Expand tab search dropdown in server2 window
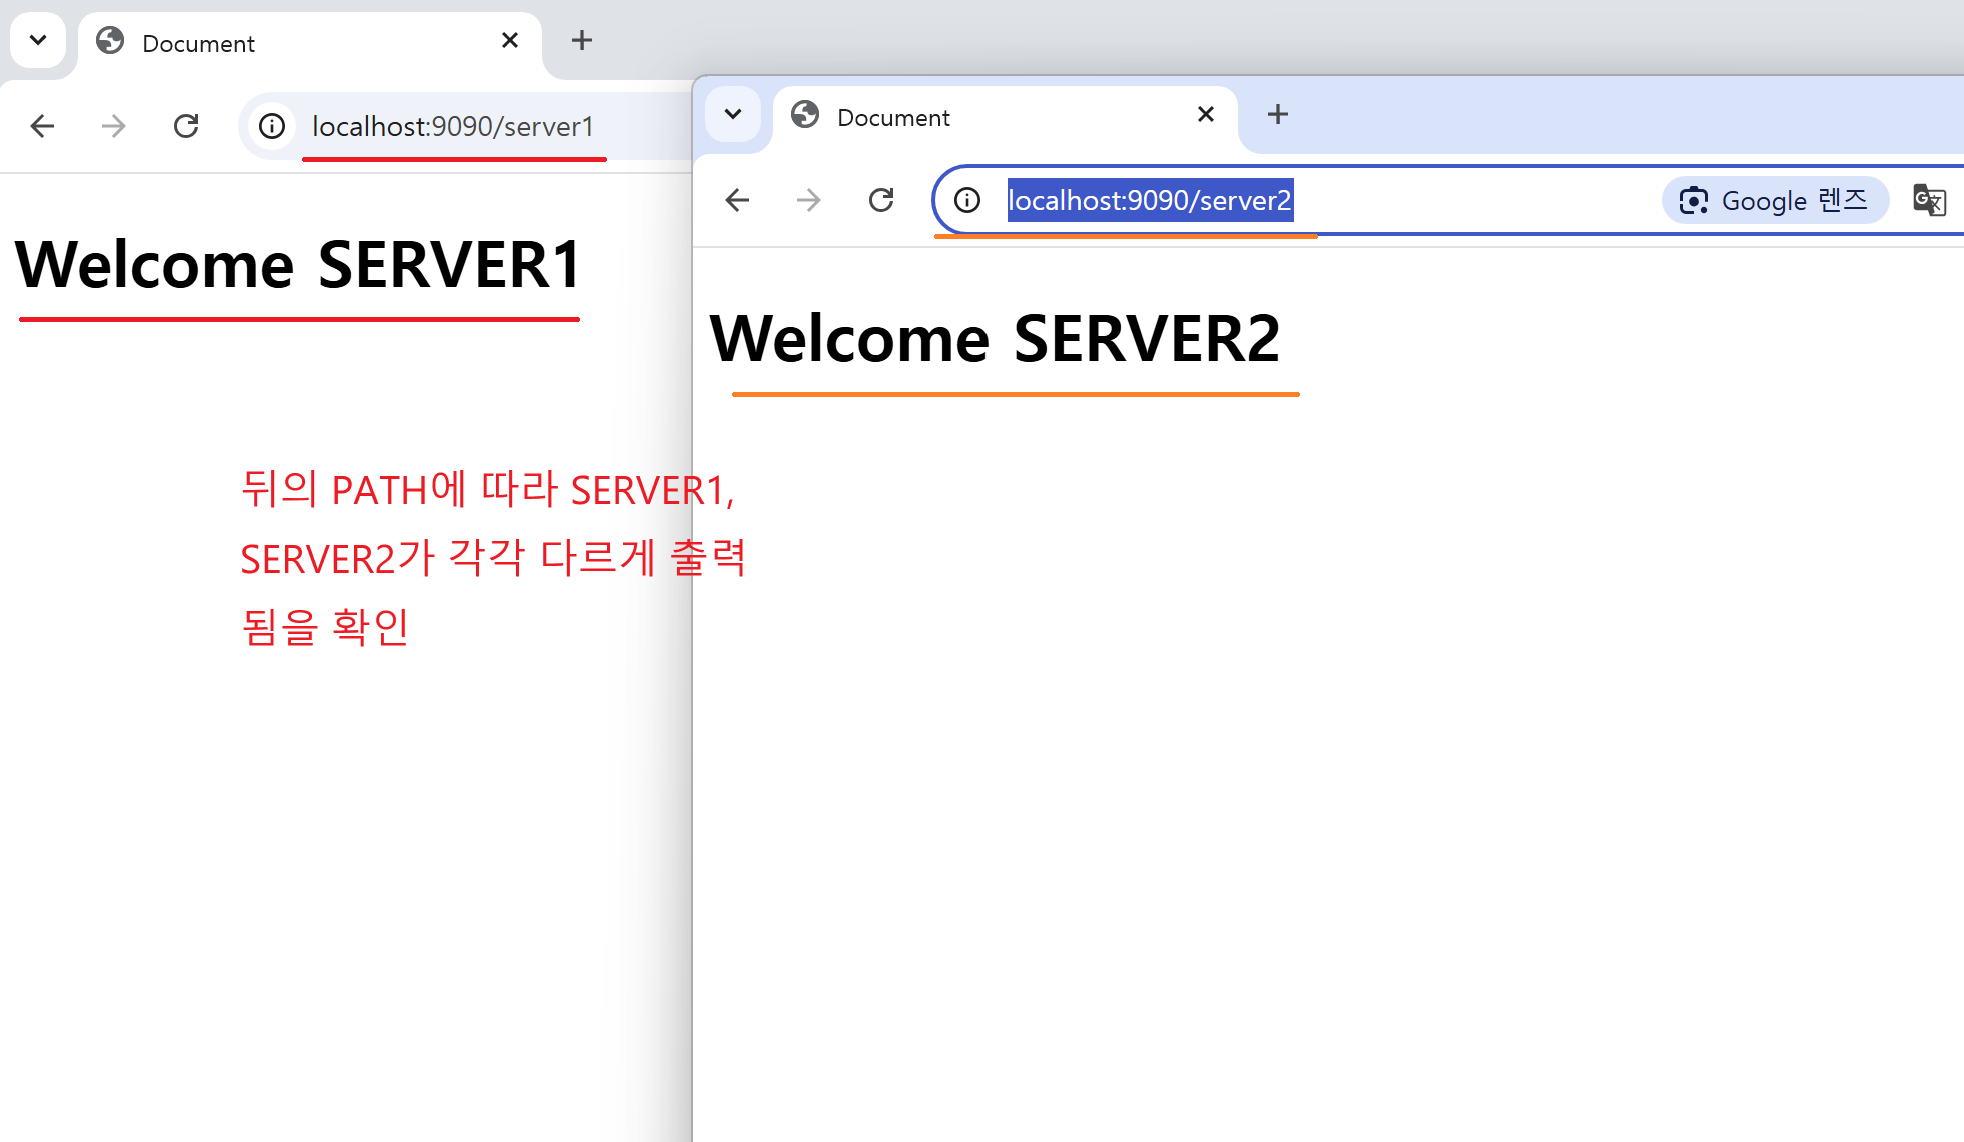Screen dimensions: 1964x1142 (x=733, y=114)
